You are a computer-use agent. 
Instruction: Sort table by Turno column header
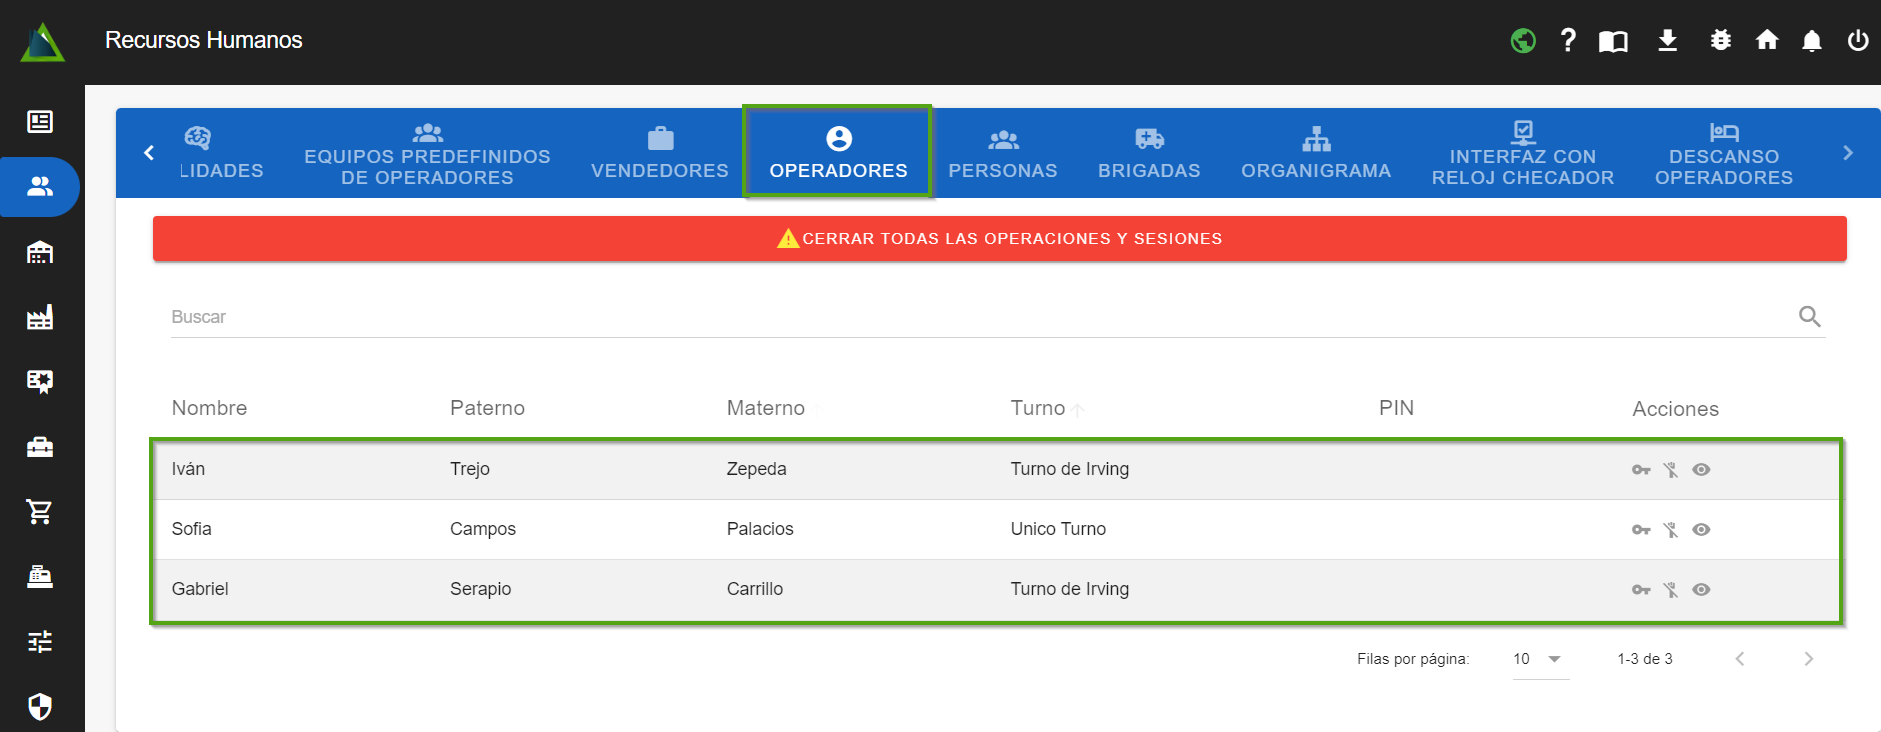(1038, 408)
